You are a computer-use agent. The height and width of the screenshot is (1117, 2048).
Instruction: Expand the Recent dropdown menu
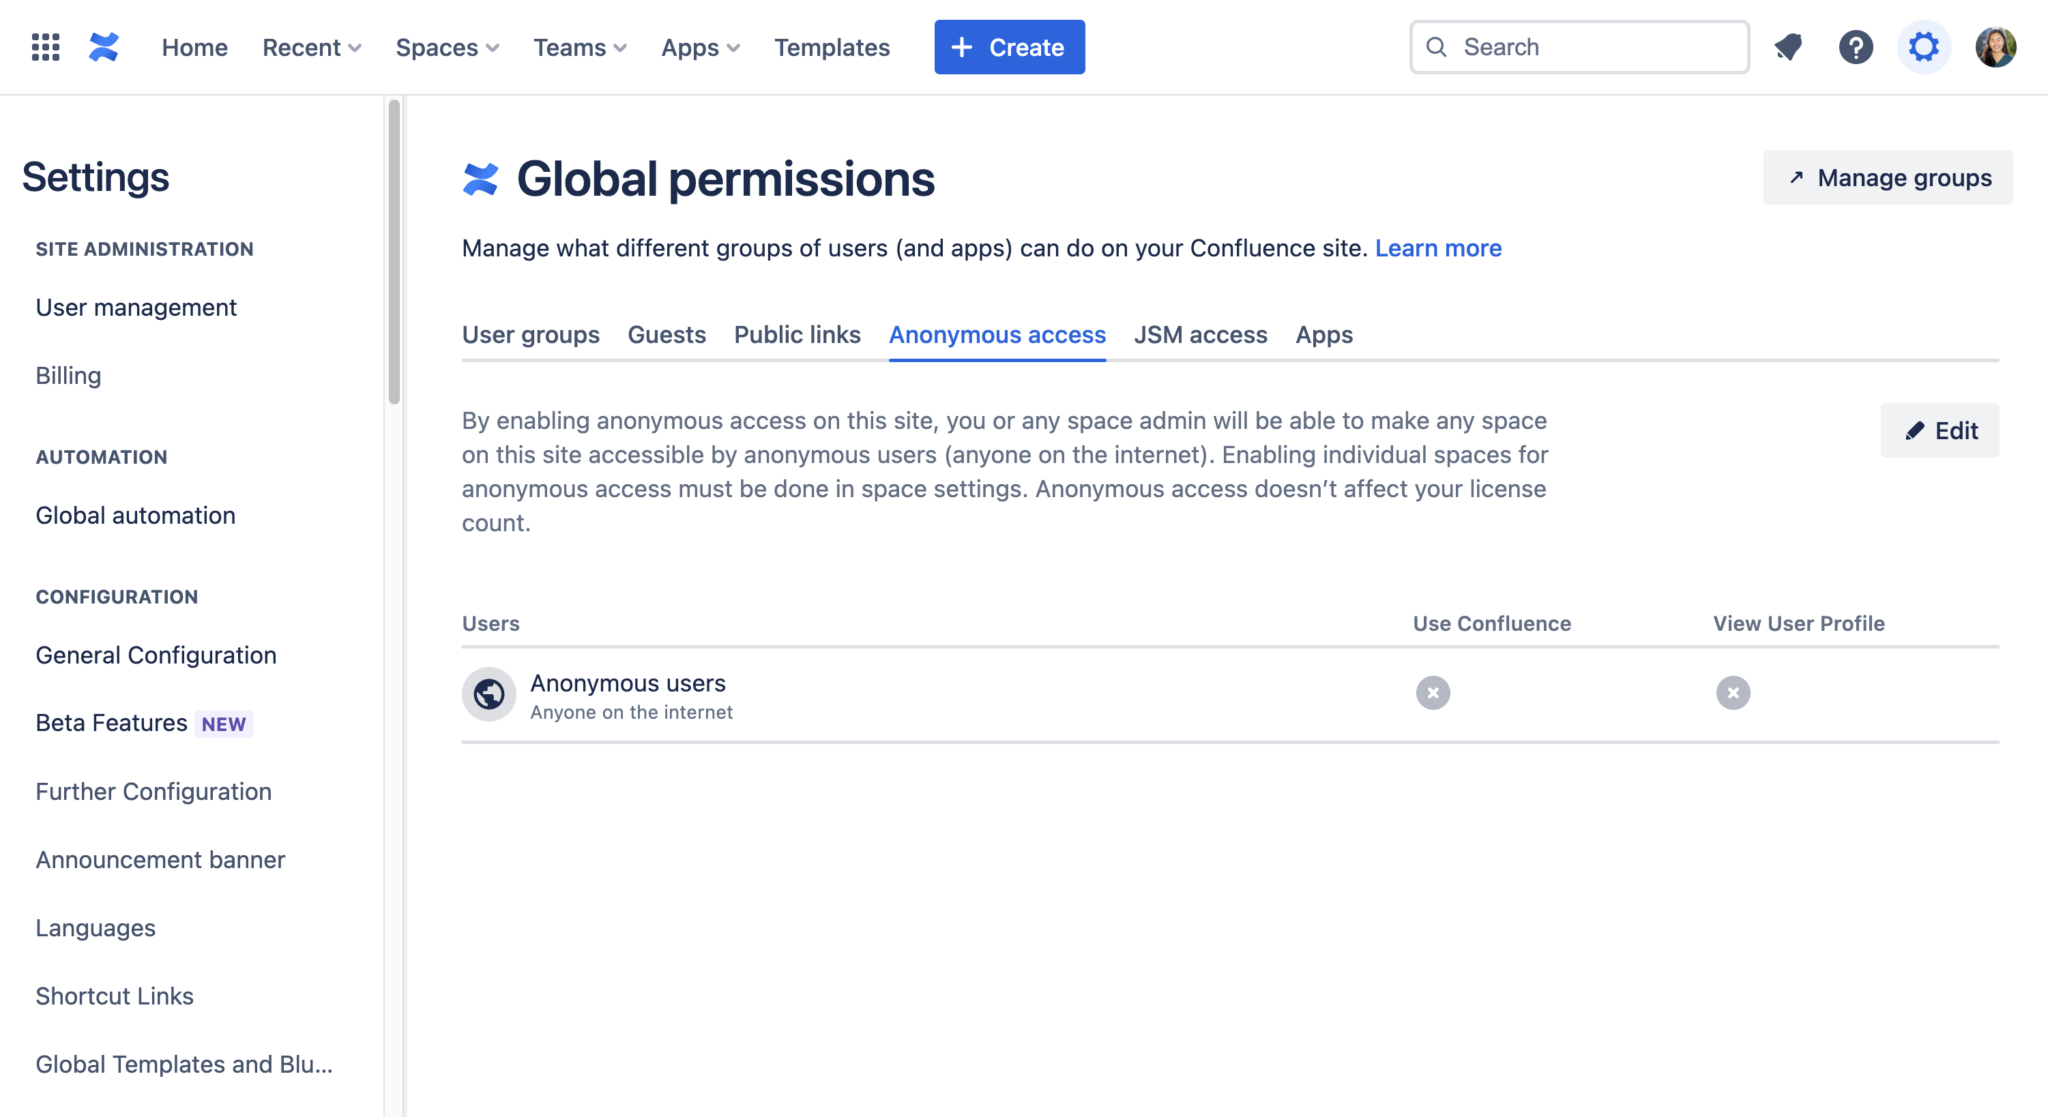pyautogui.click(x=312, y=47)
